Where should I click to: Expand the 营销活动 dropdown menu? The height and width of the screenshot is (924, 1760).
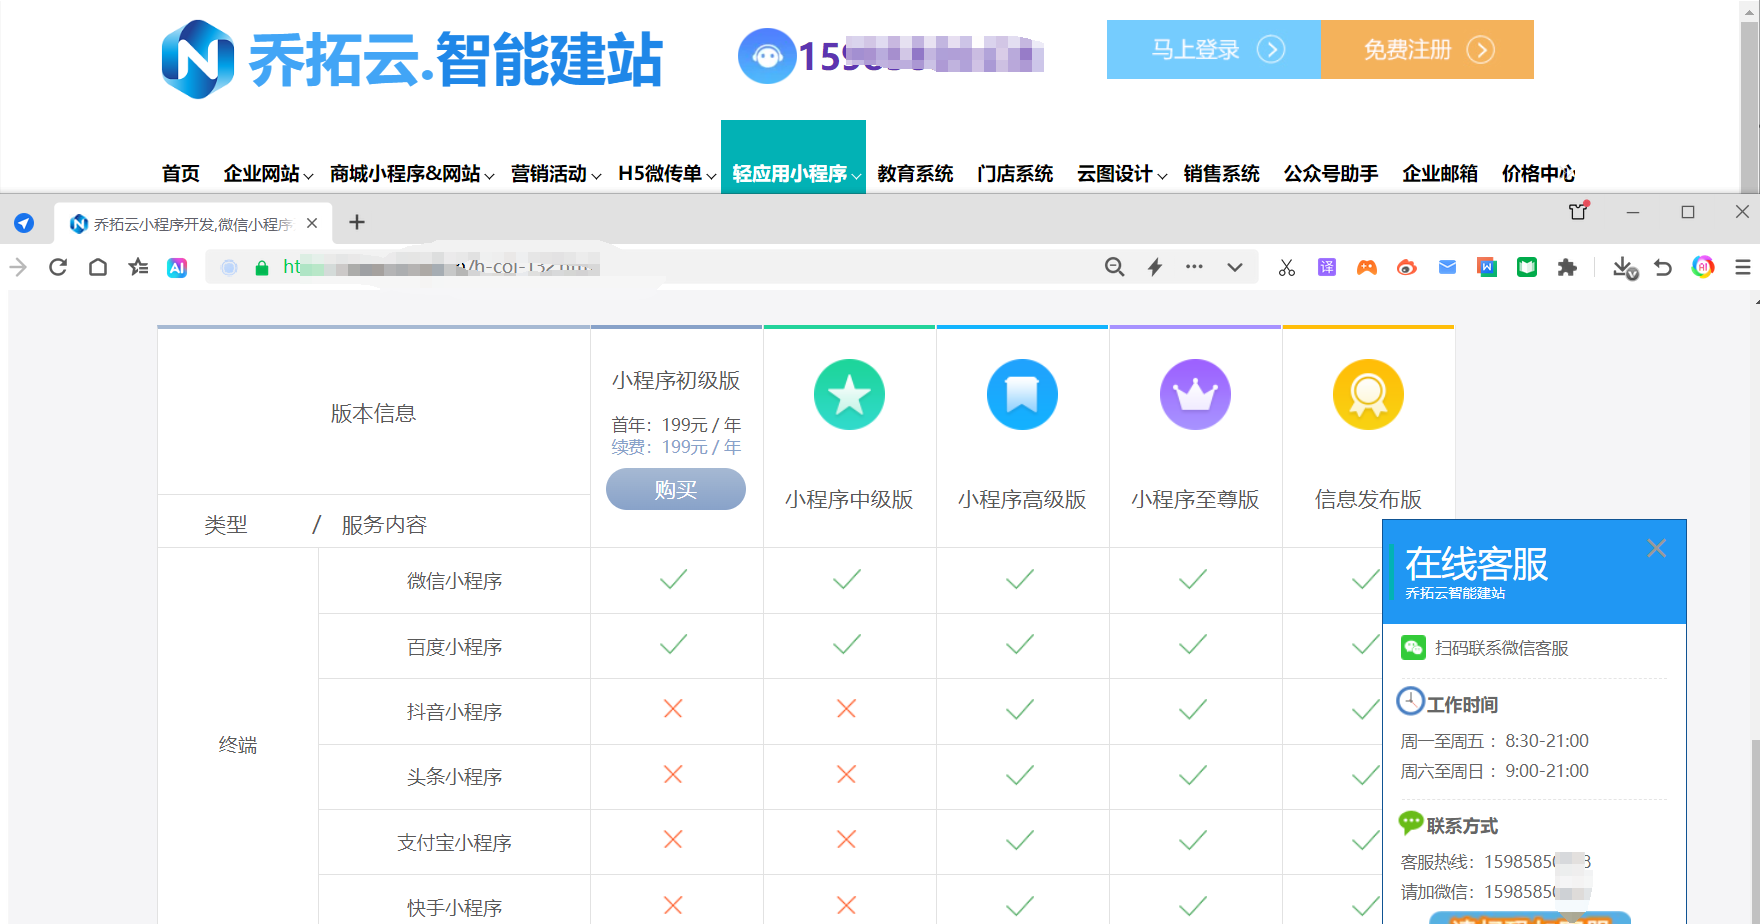click(x=556, y=174)
